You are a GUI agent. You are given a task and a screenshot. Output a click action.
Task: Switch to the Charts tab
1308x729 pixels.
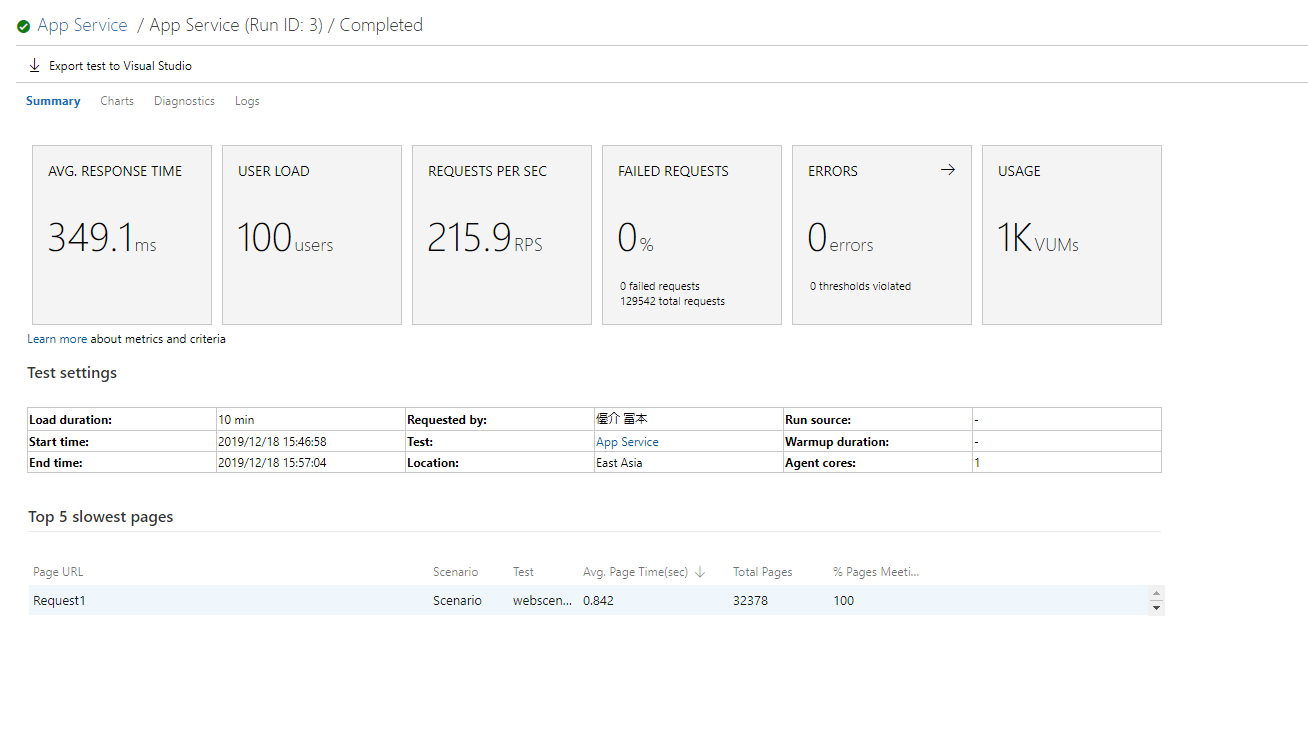(x=117, y=101)
